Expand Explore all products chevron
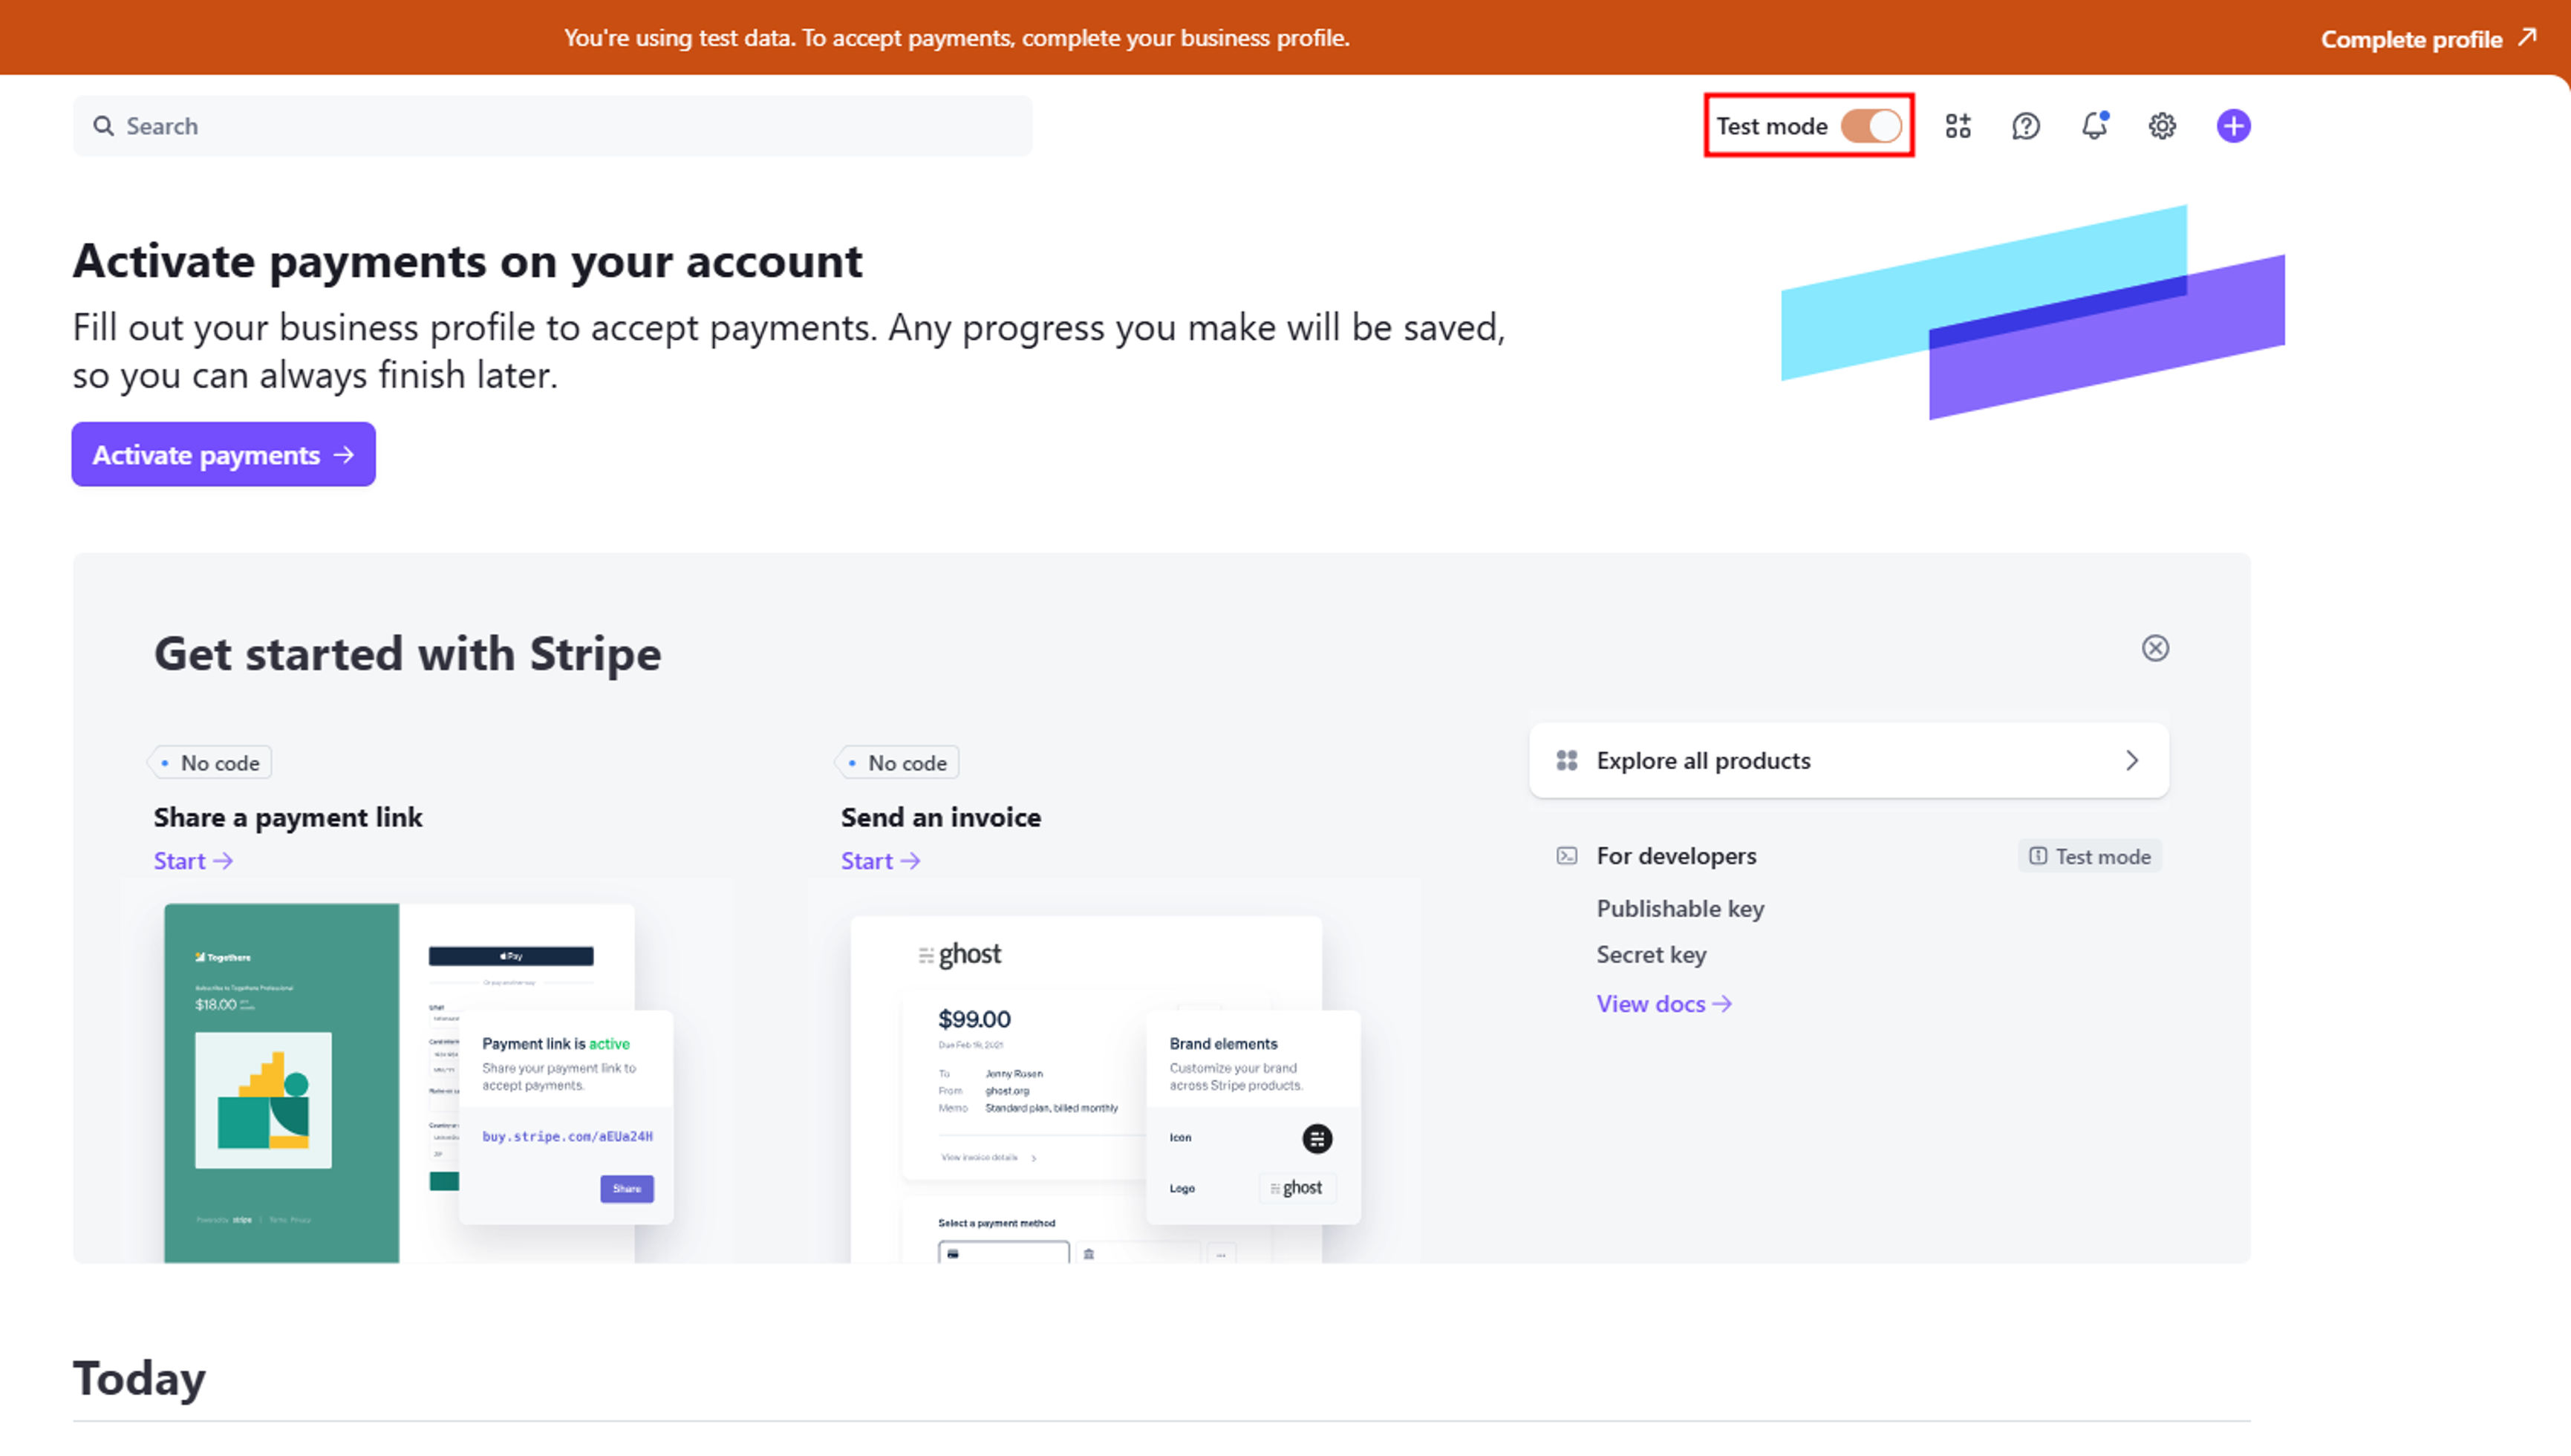 (2131, 761)
